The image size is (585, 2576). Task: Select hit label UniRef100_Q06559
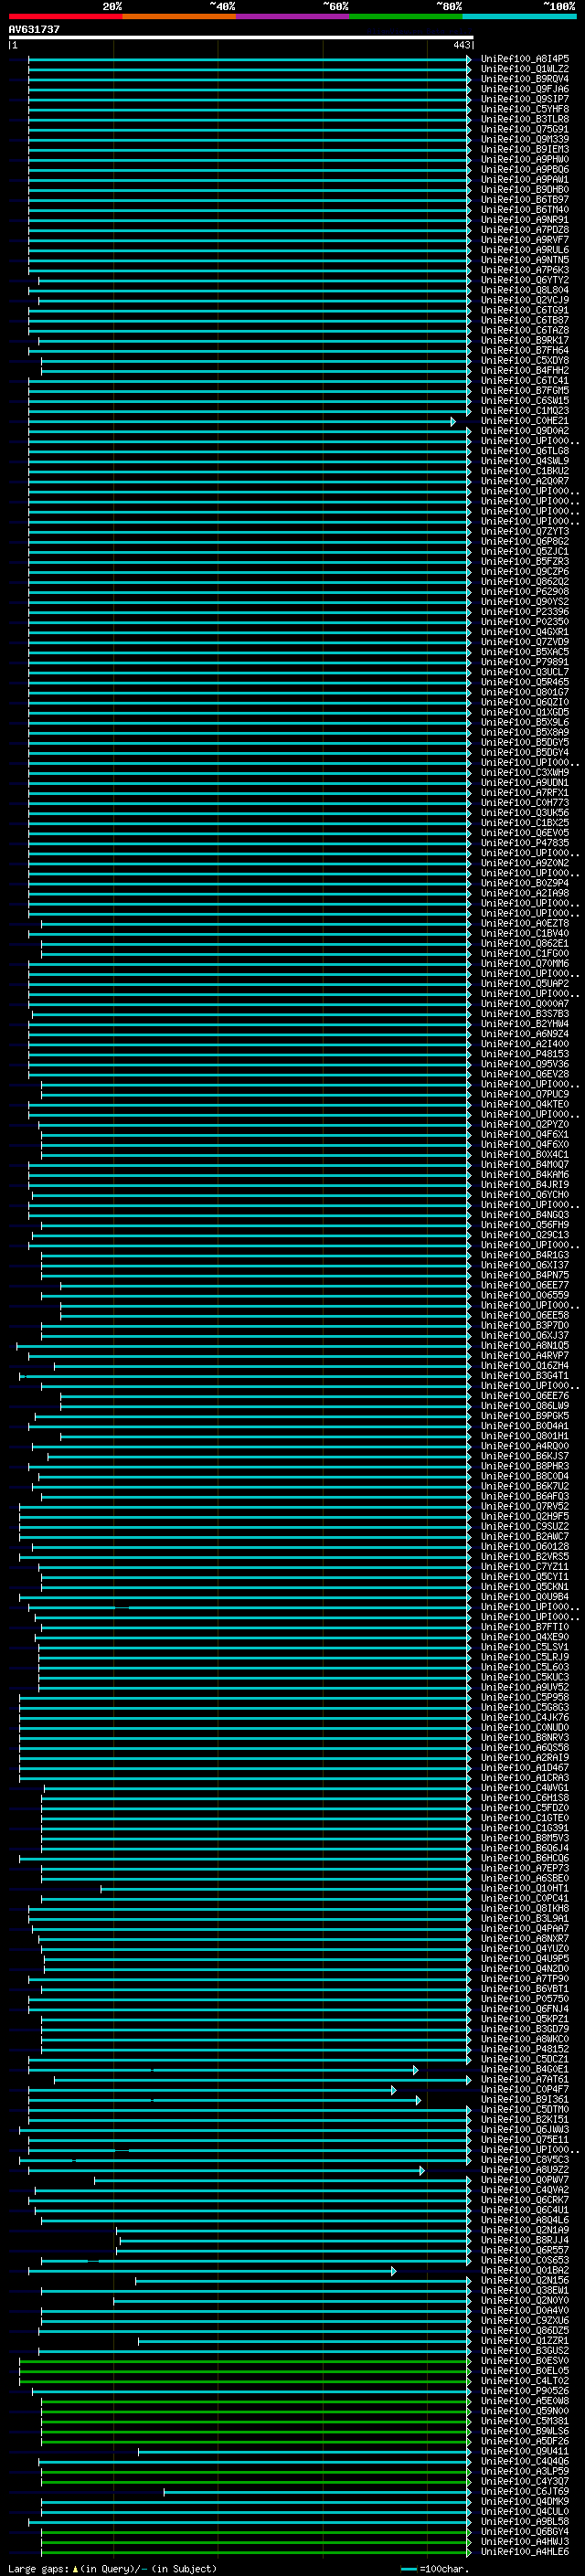tap(525, 1295)
